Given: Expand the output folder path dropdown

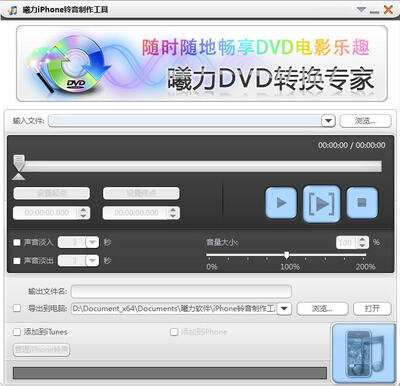Looking at the screenshot, I should point(284,308).
